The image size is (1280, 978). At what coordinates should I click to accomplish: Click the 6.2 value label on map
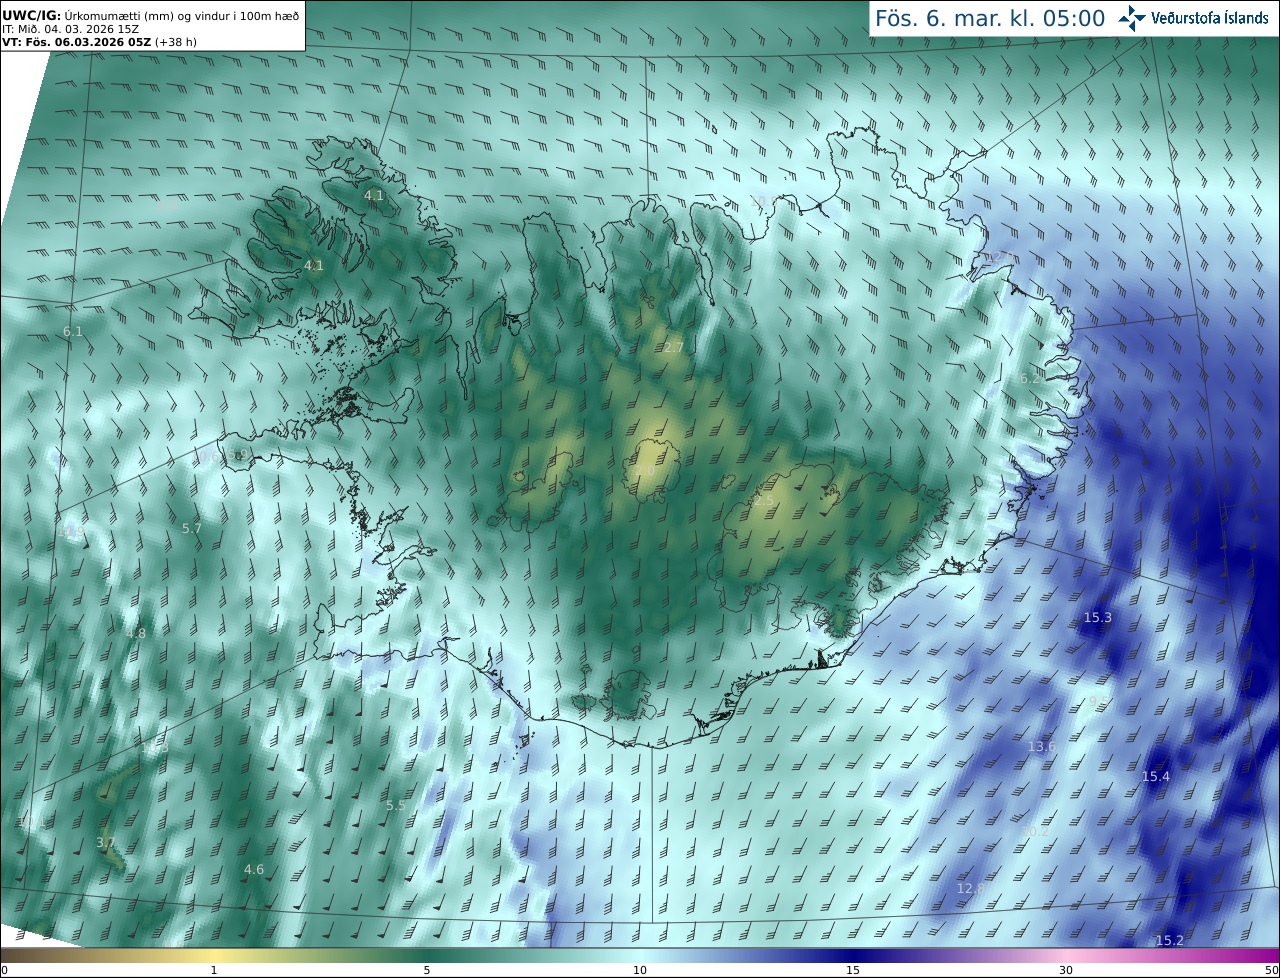point(1030,379)
